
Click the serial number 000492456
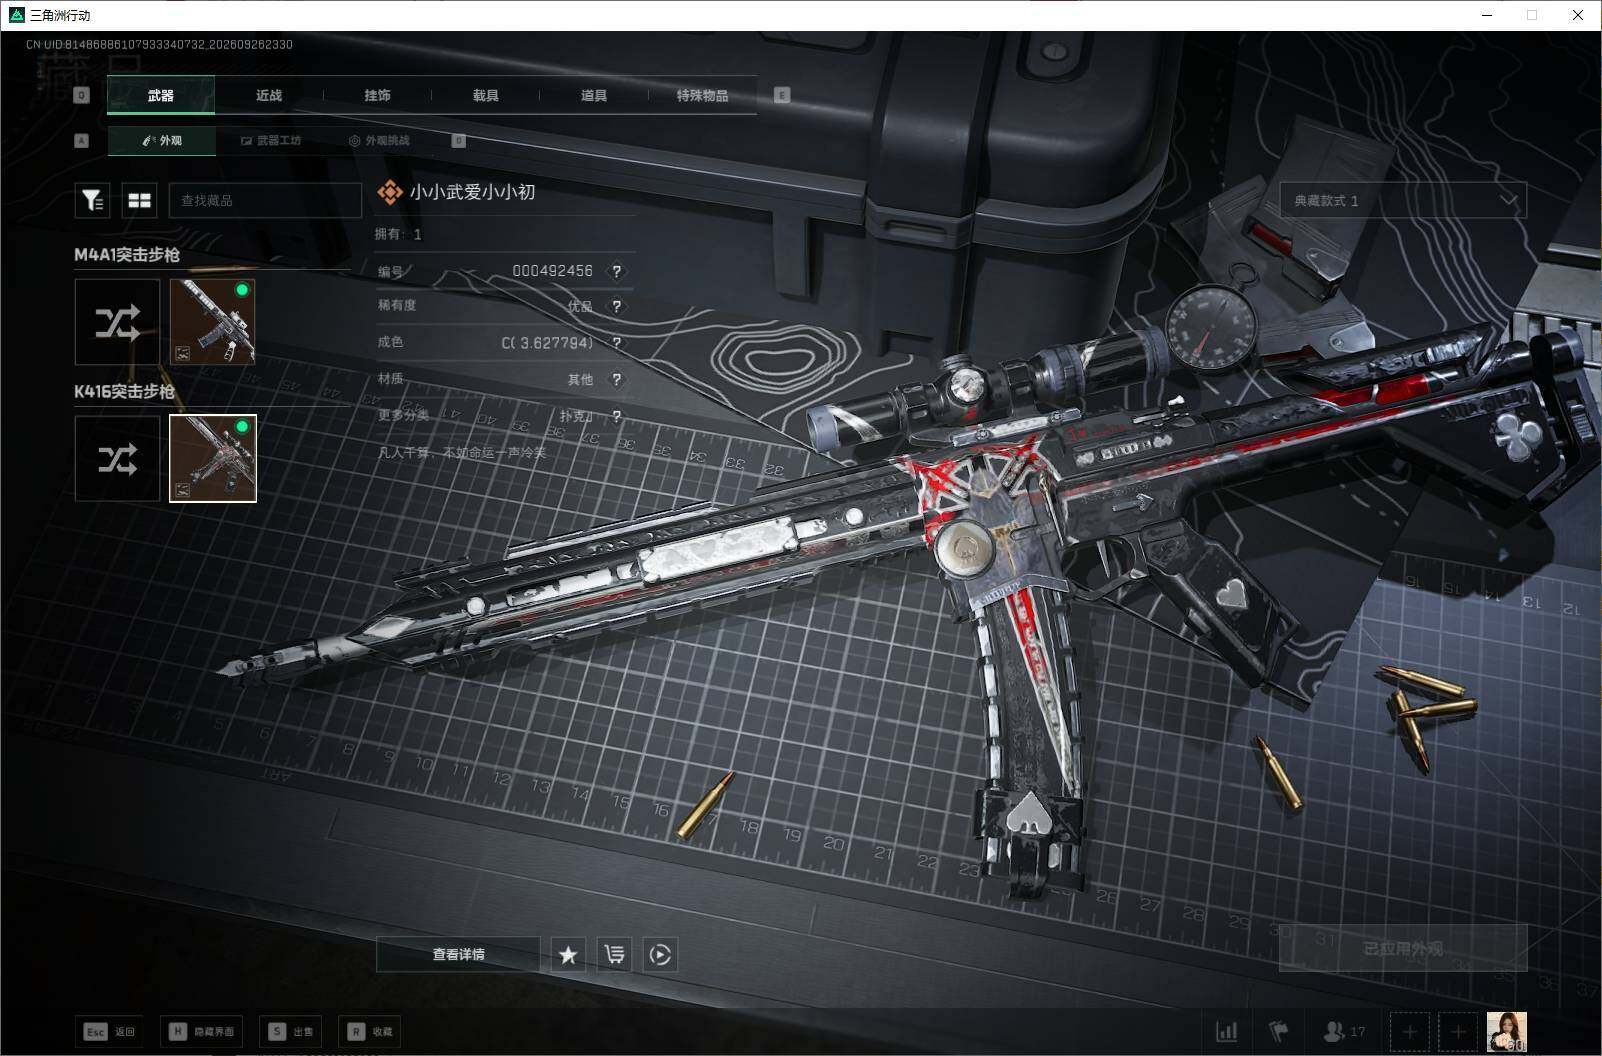coord(552,271)
